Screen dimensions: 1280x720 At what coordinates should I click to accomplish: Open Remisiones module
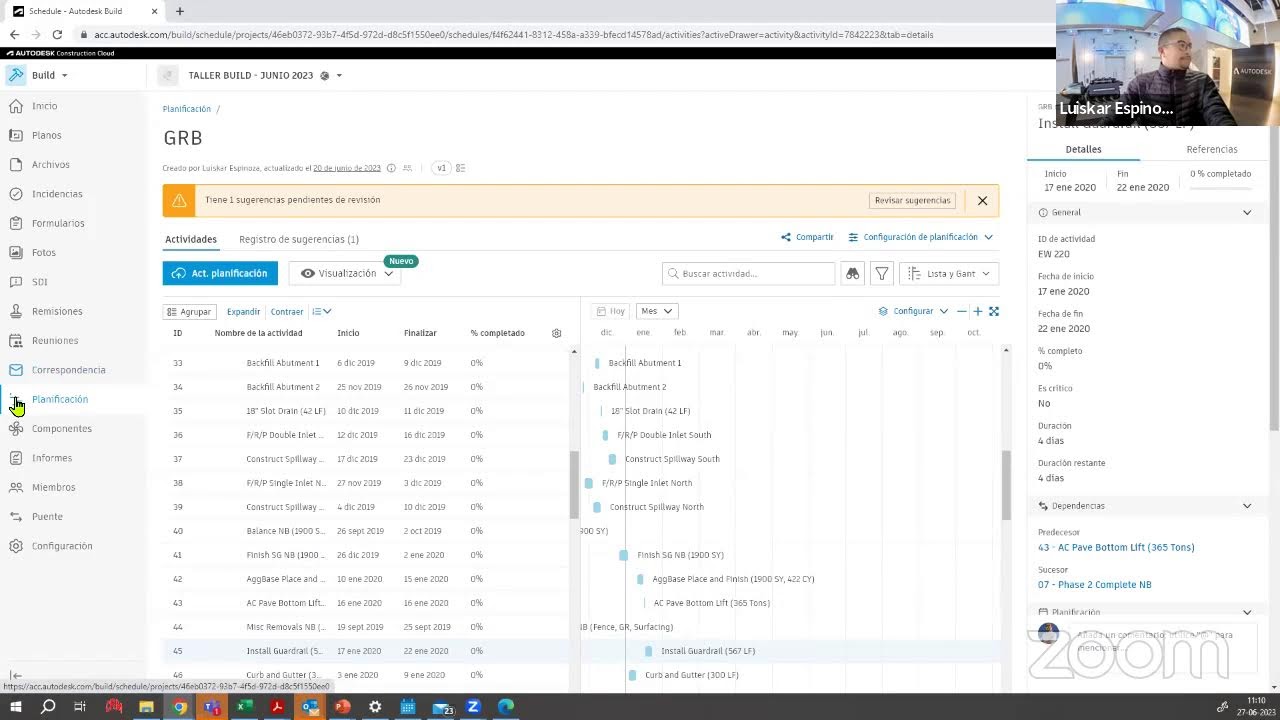pos(56,311)
